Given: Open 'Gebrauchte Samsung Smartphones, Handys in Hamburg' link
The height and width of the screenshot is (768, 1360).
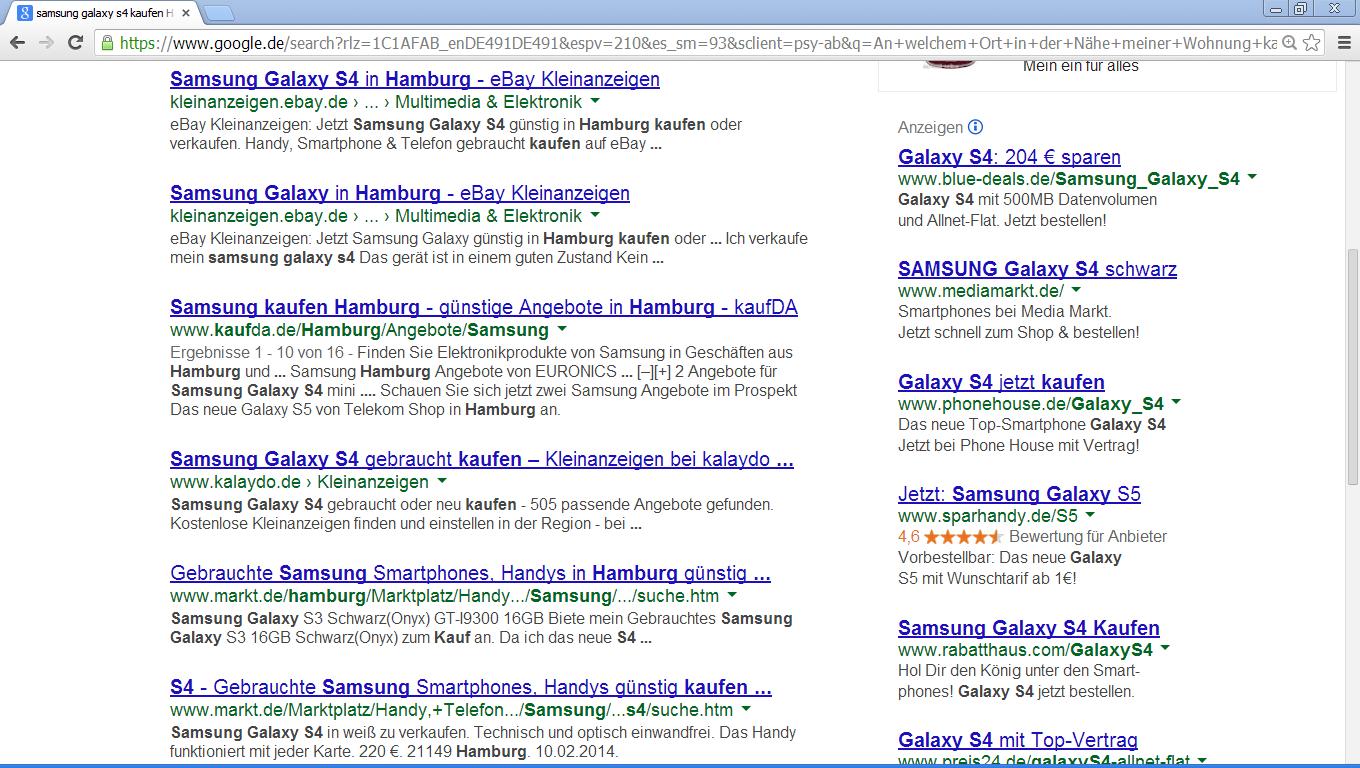Looking at the screenshot, I should (x=470, y=574).
